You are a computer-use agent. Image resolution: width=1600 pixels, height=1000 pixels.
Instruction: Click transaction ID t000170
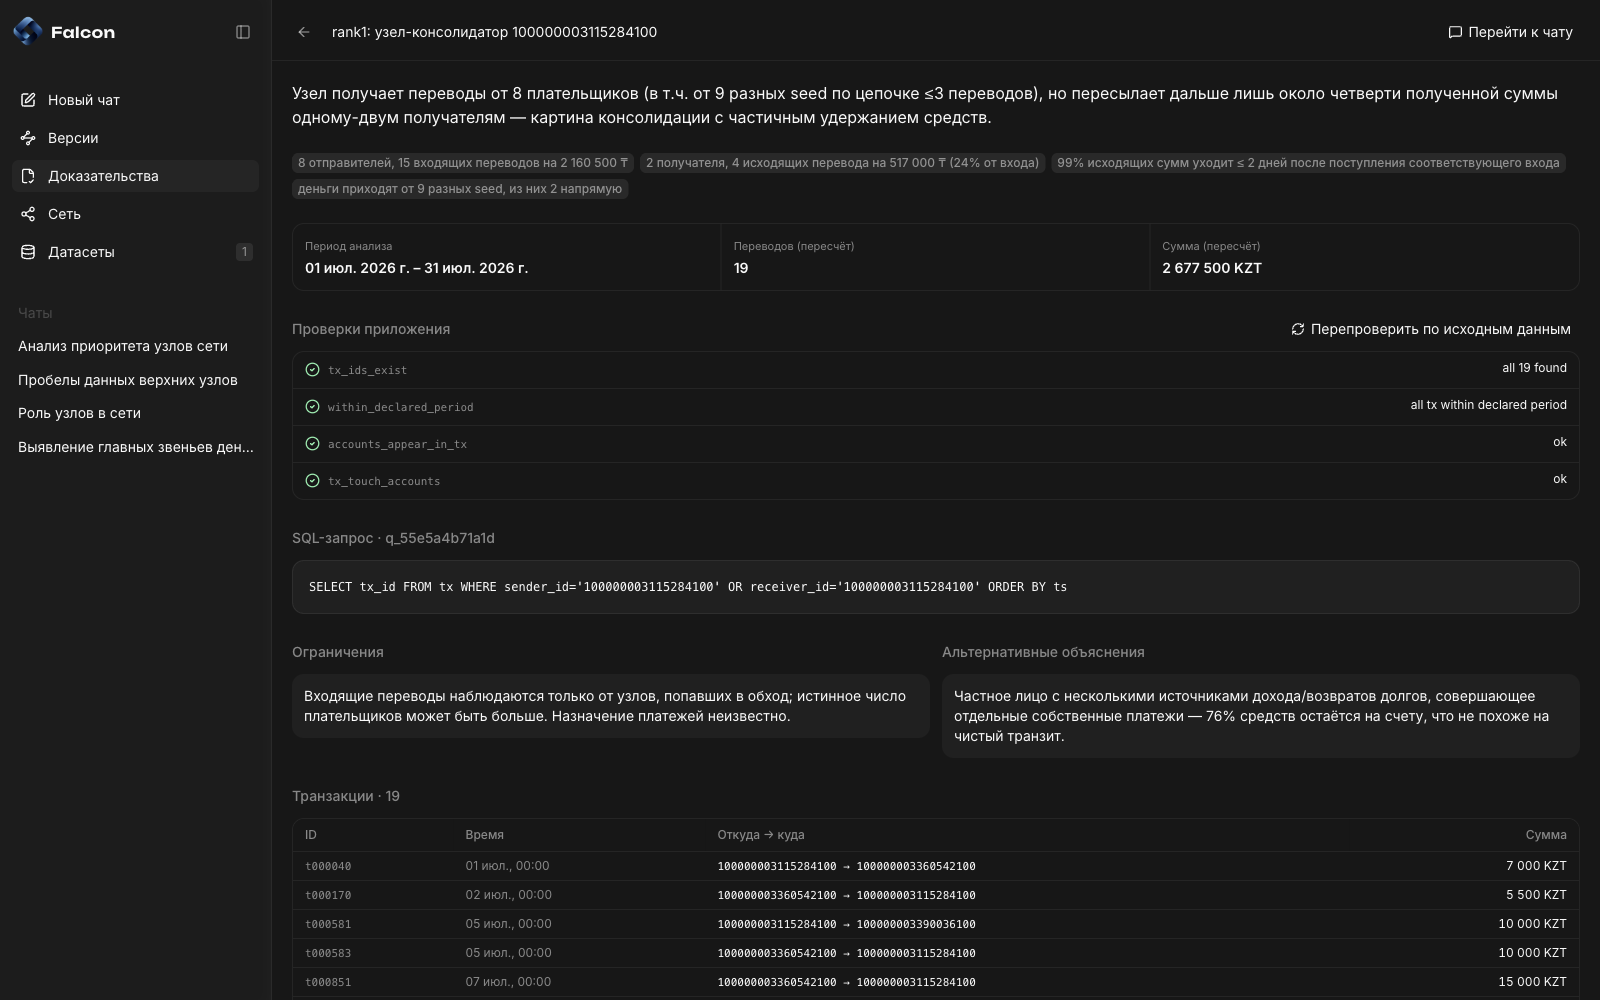[328, 895]
